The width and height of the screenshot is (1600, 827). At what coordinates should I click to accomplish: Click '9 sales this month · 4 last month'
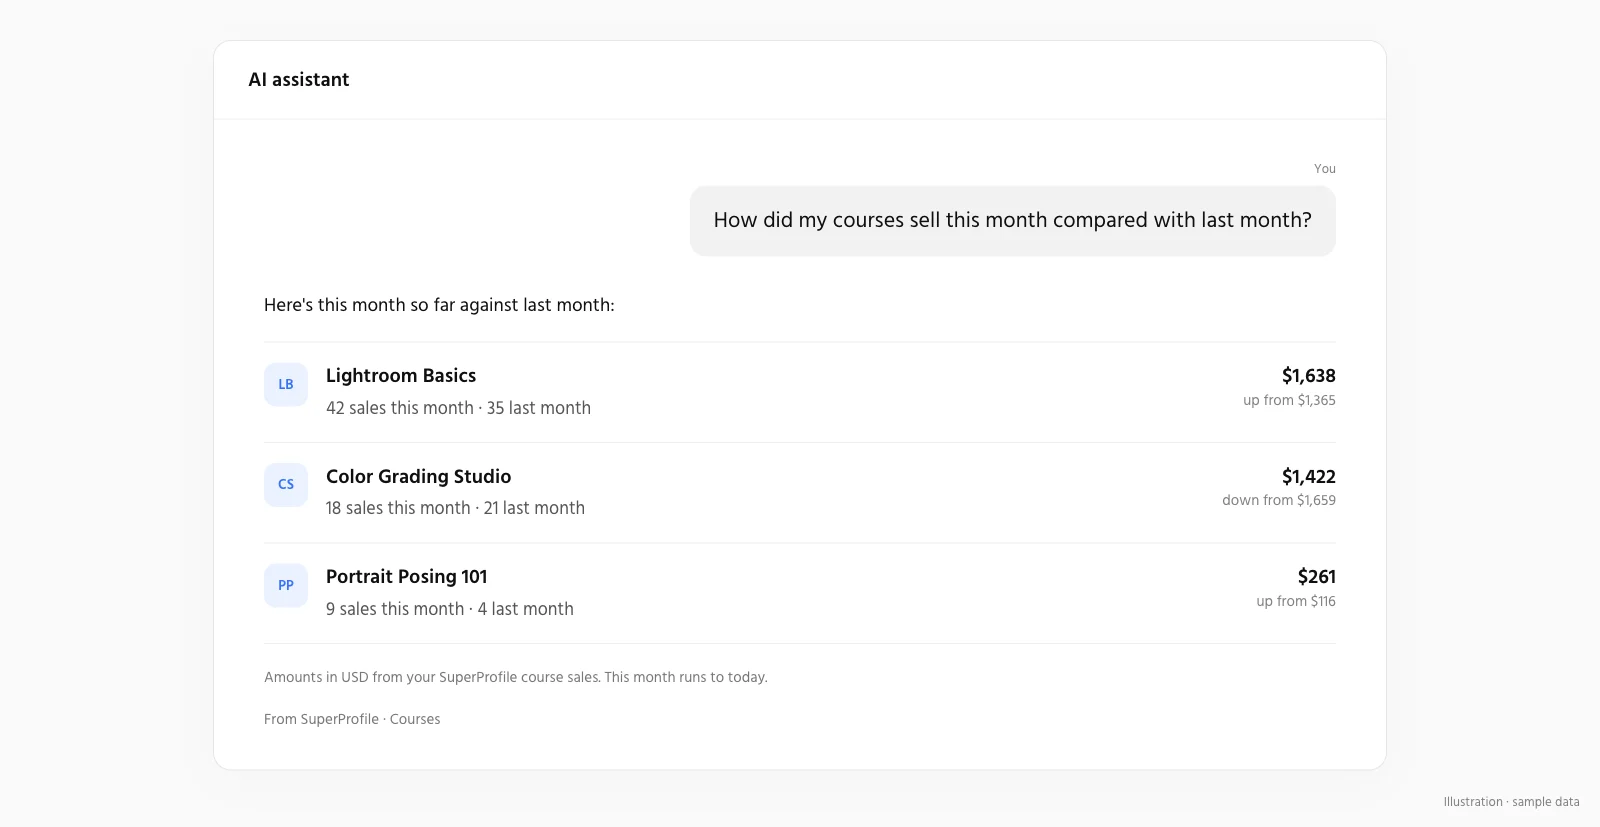click(x=450, y=609)
